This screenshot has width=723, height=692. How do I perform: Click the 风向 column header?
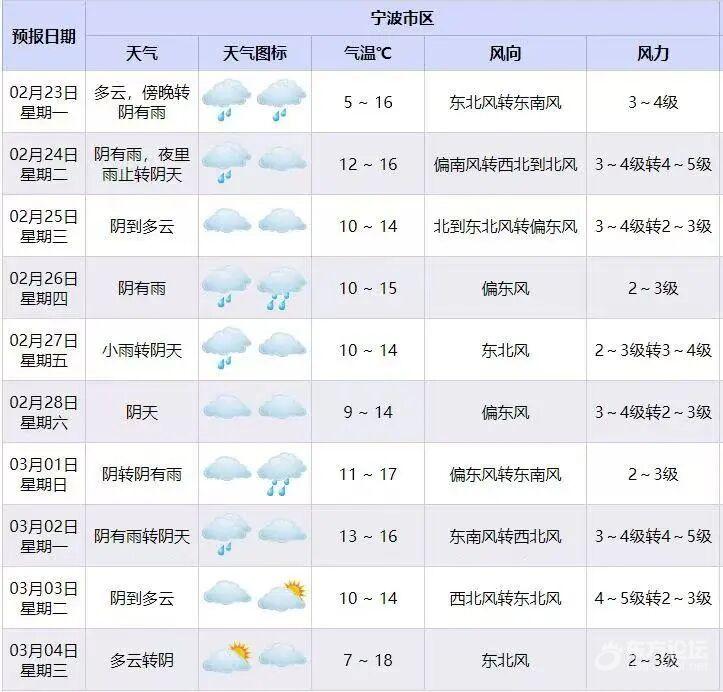tap(505, 54)
